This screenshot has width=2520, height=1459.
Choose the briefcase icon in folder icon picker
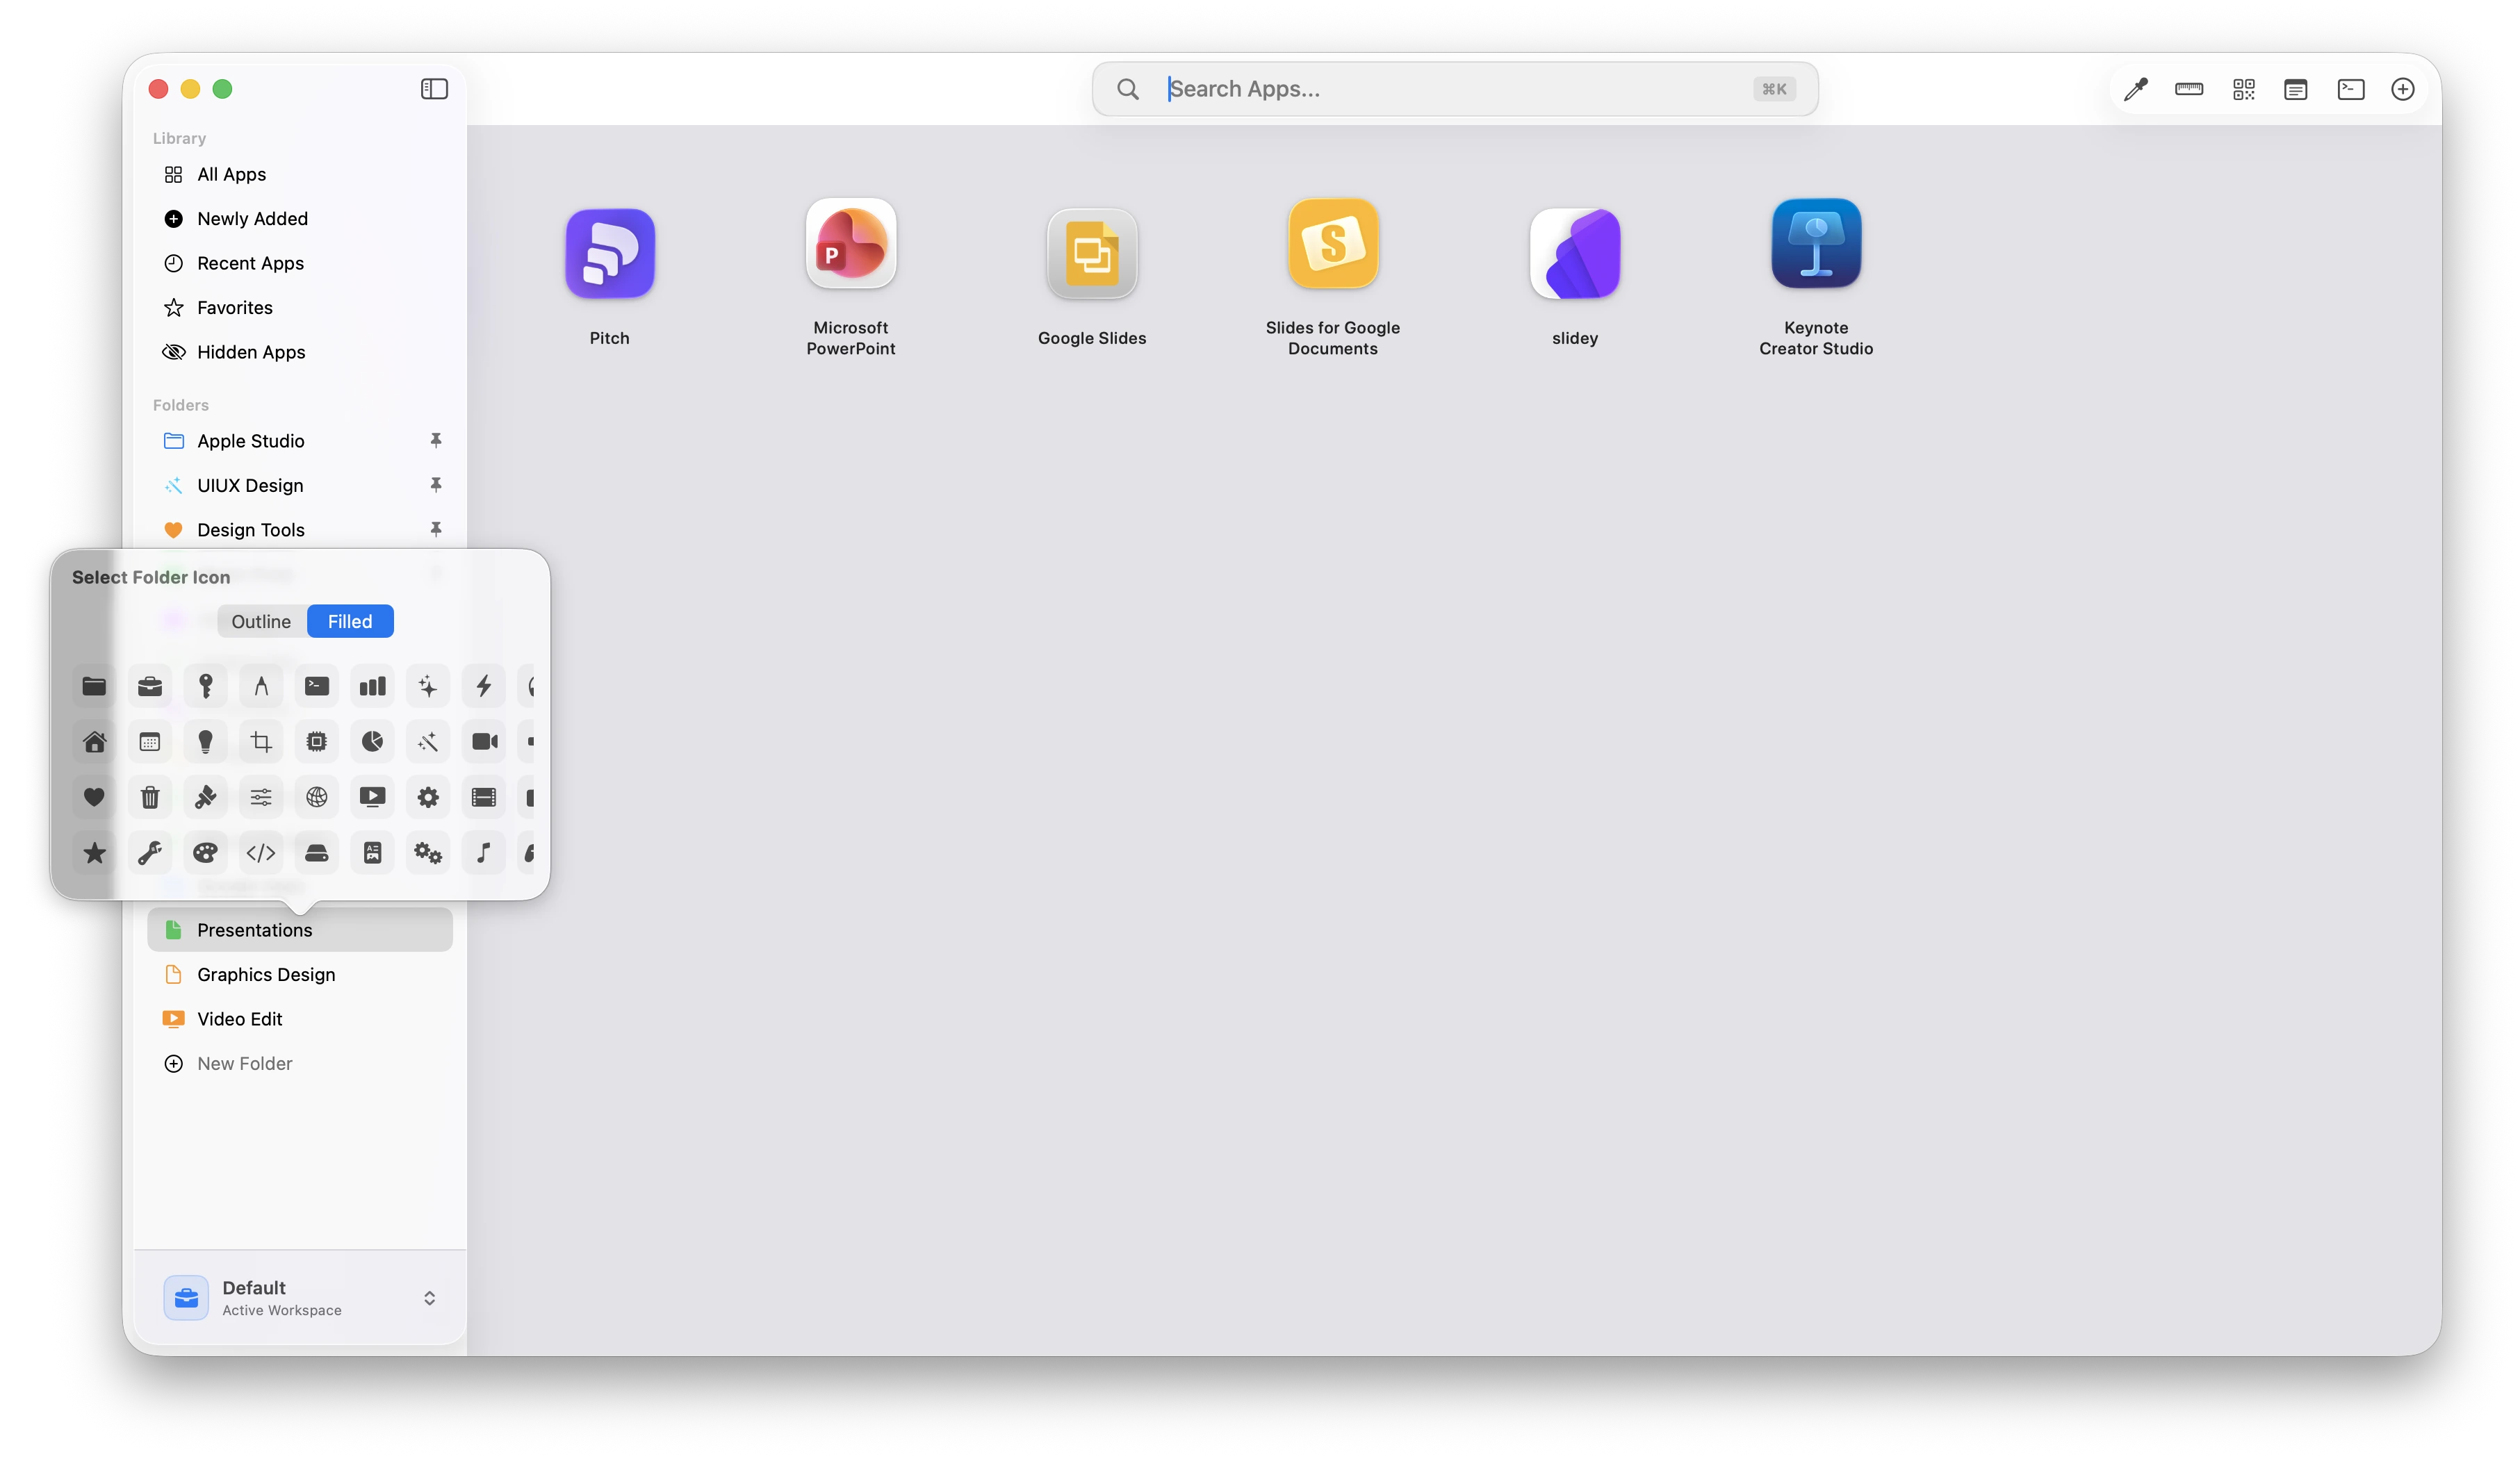point(150,686)
